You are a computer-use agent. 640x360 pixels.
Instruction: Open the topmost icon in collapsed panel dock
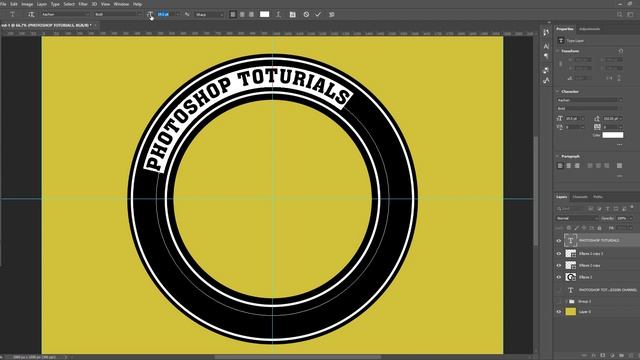pos(546,33)
